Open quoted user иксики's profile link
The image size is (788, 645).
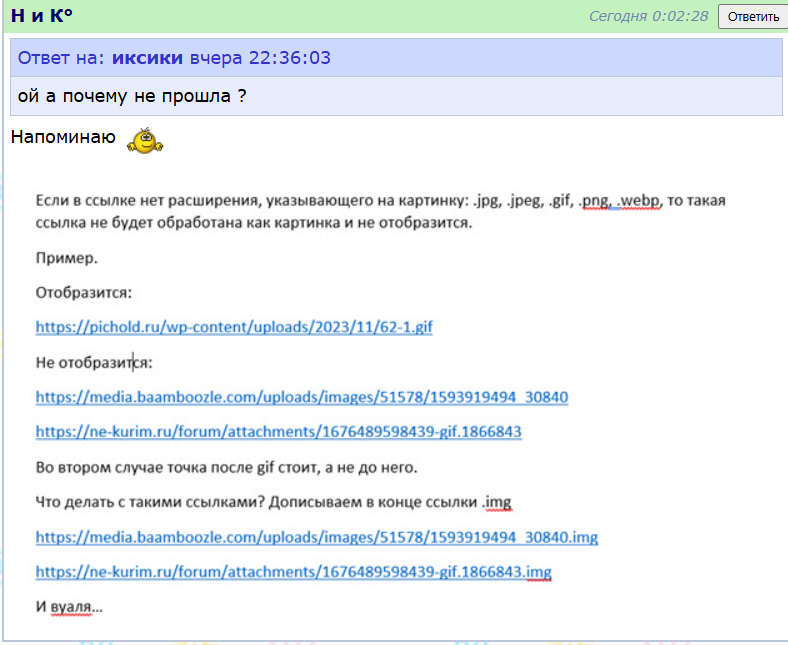click(147, 58)
